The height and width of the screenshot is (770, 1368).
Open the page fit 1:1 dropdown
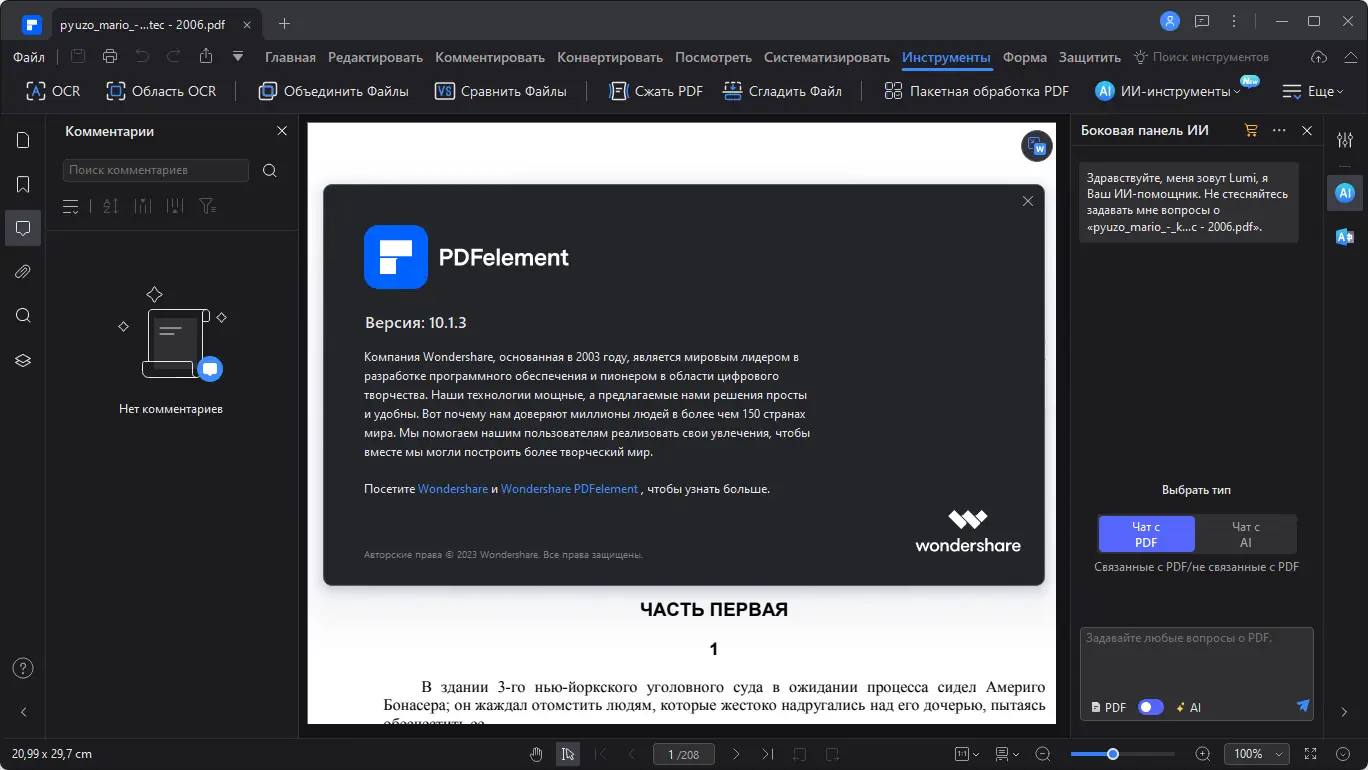click(965, 754)
